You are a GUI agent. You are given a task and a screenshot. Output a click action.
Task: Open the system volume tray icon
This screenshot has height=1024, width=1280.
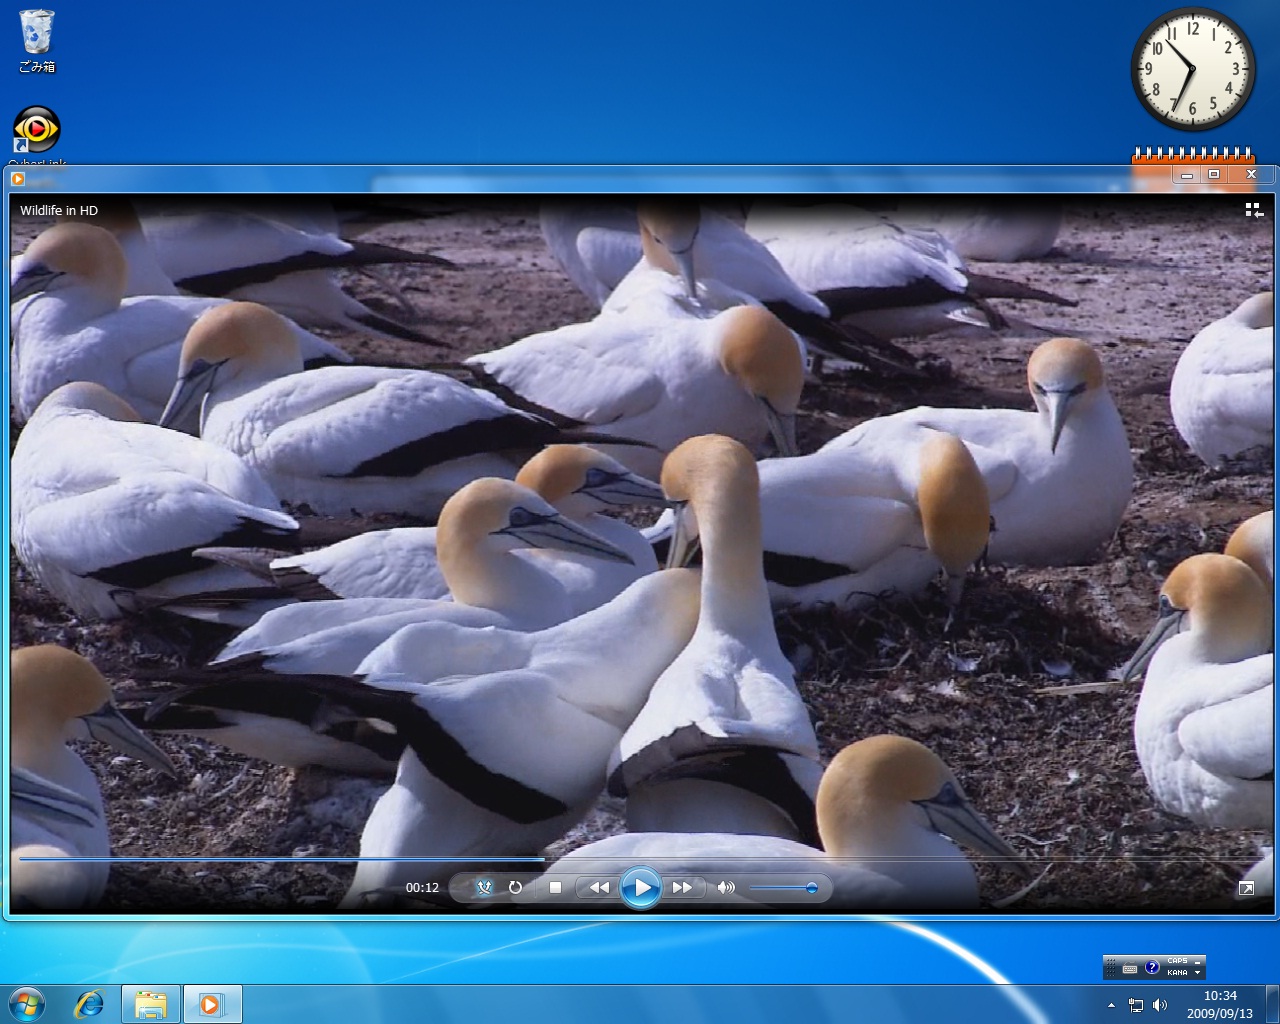(1160, 1005)
